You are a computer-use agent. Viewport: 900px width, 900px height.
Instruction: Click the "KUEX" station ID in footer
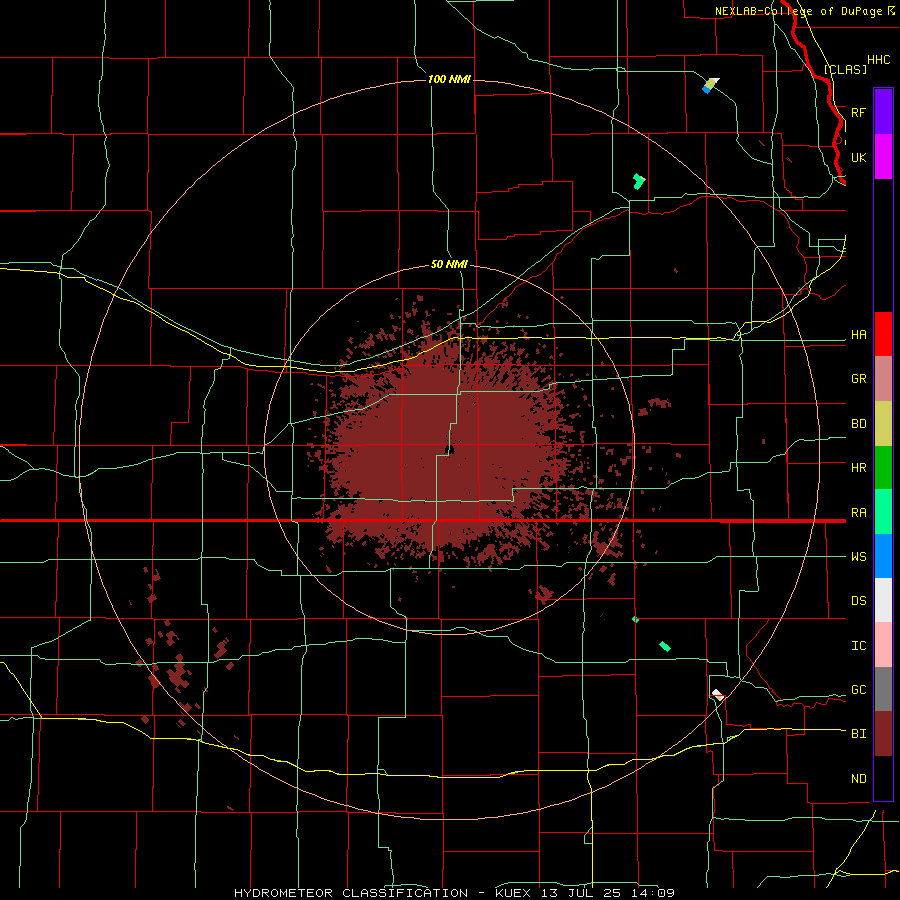(513, 893)
